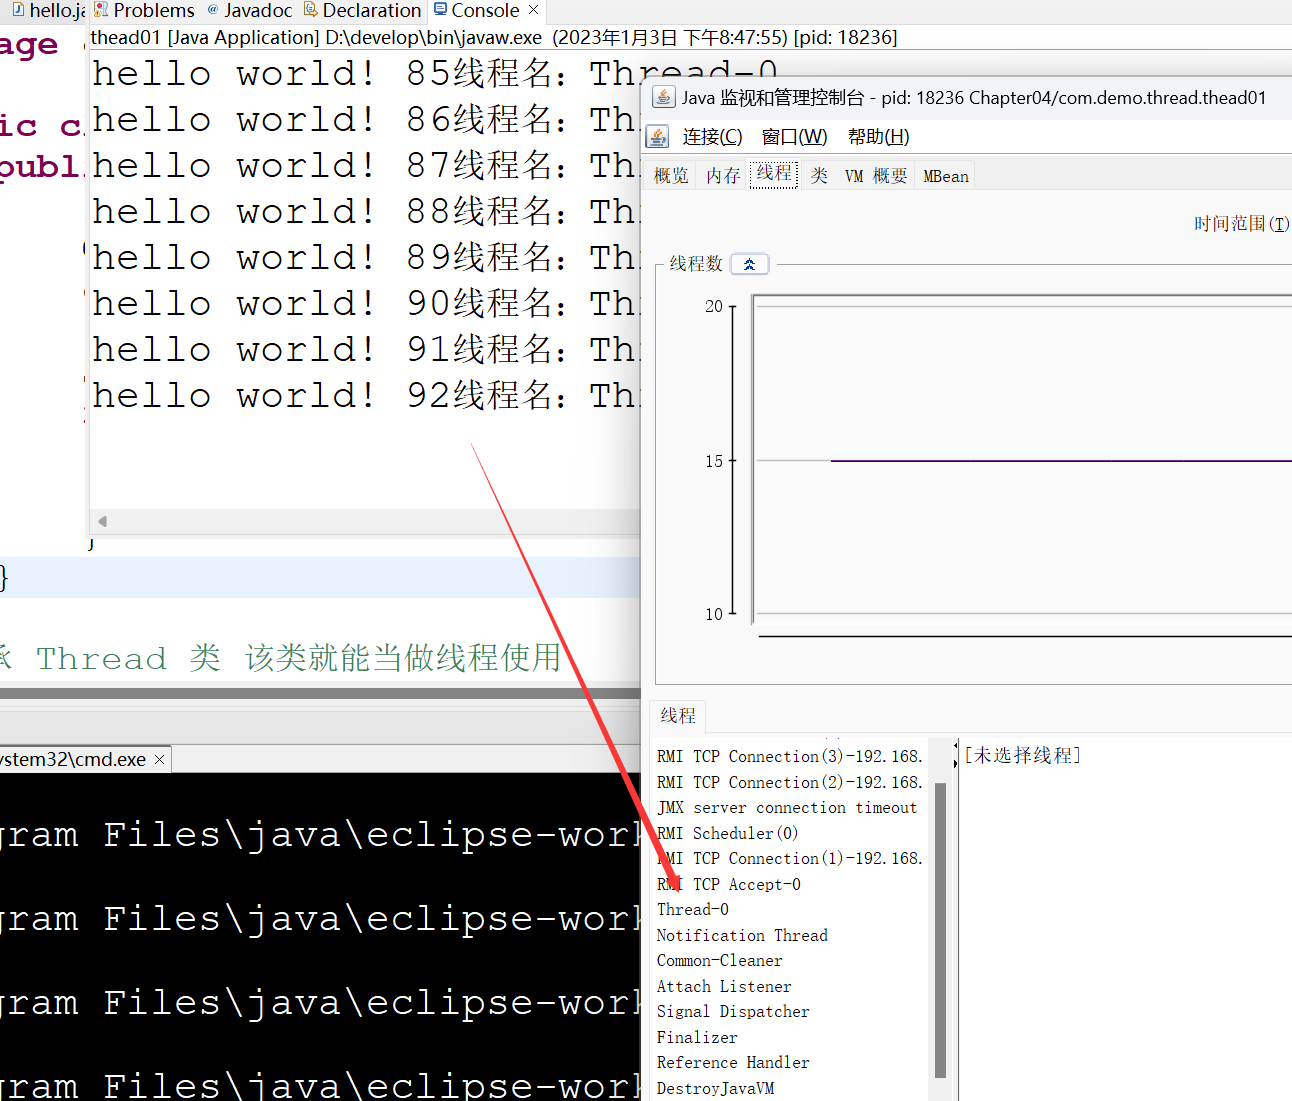
Task: Select the hello.java editor tab
Action: coord(48,11)
